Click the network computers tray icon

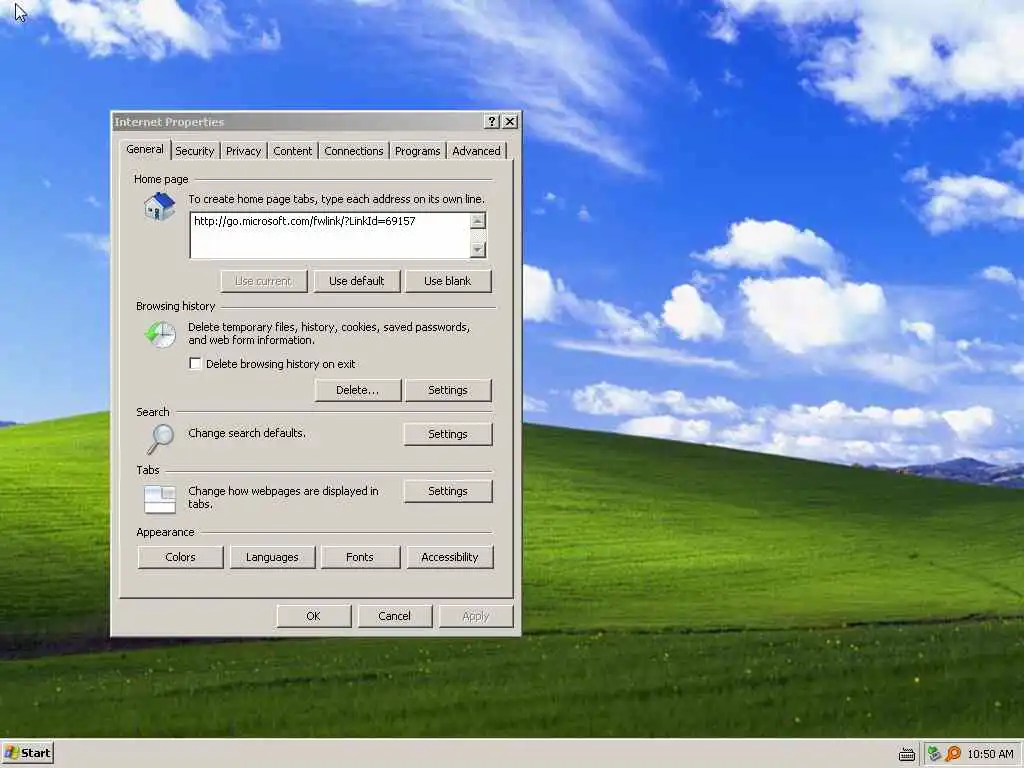point(934,754)
